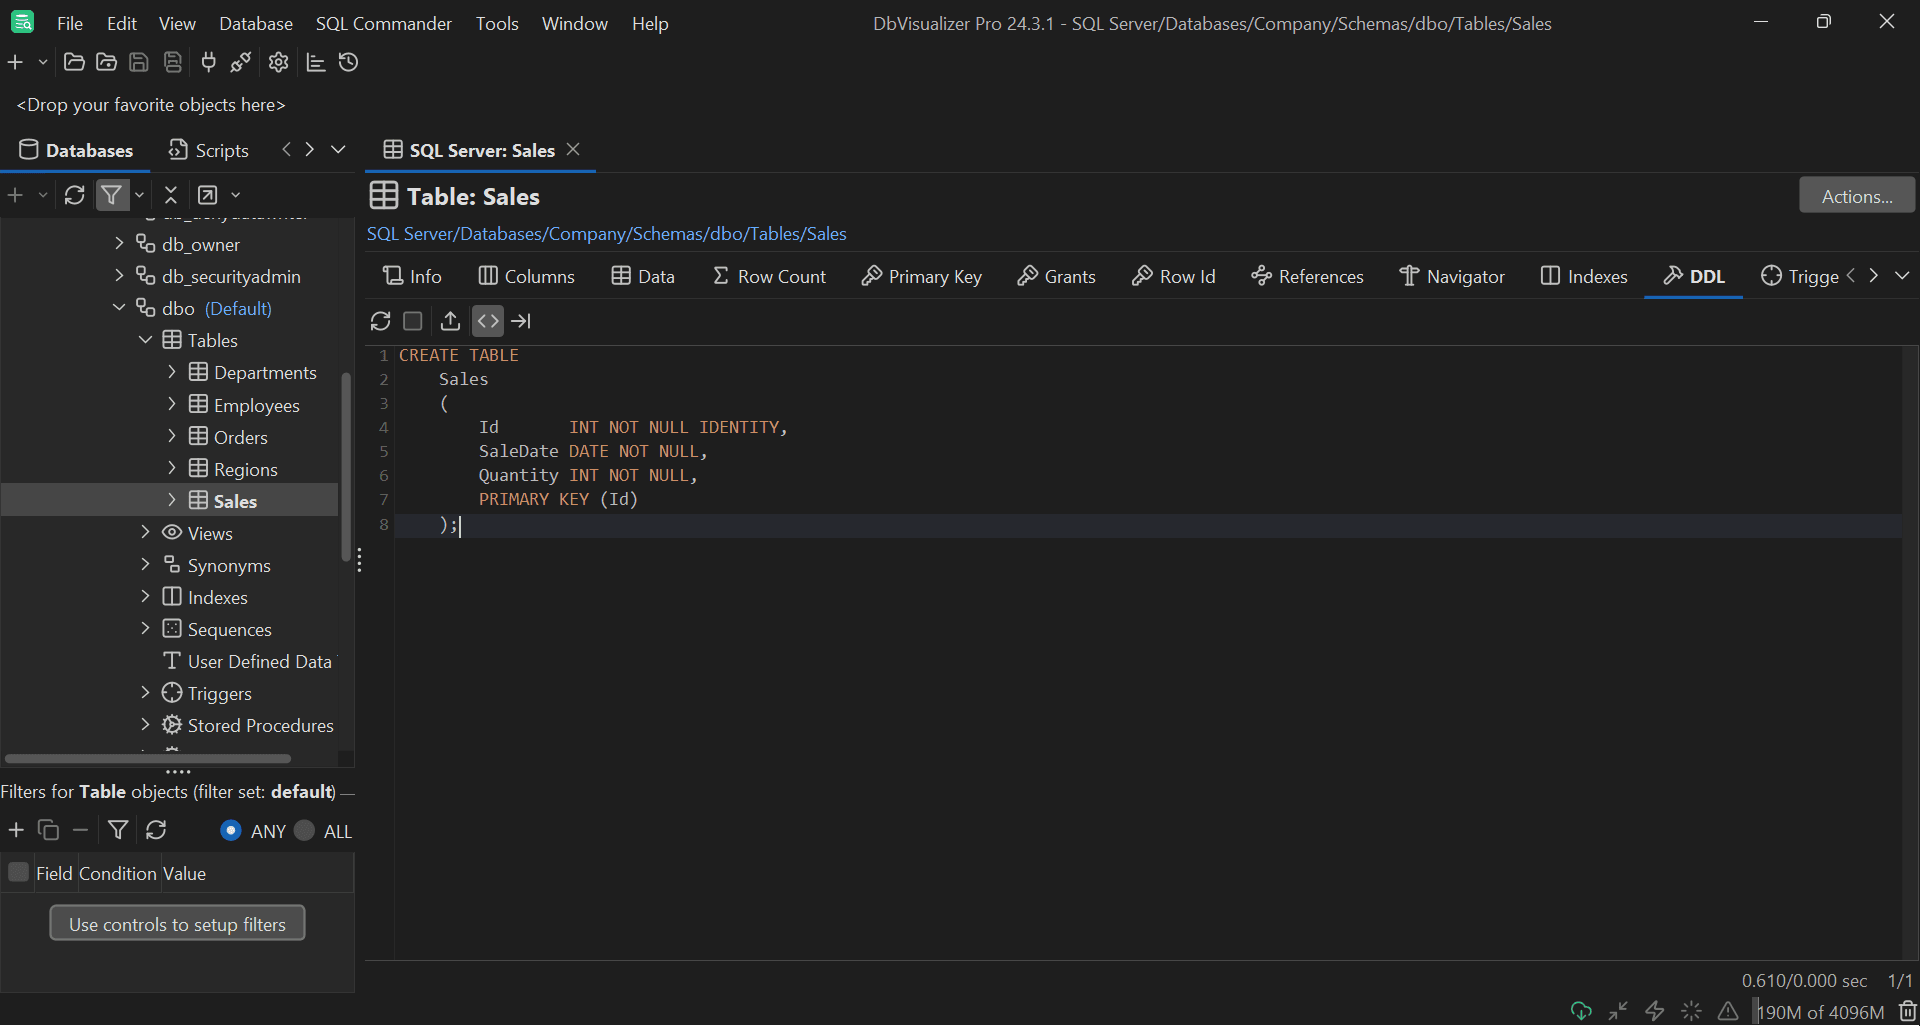Screen dimensions: 1920x1026
Task: Select the ANY filter radio button
Action: tap(231, 831)
